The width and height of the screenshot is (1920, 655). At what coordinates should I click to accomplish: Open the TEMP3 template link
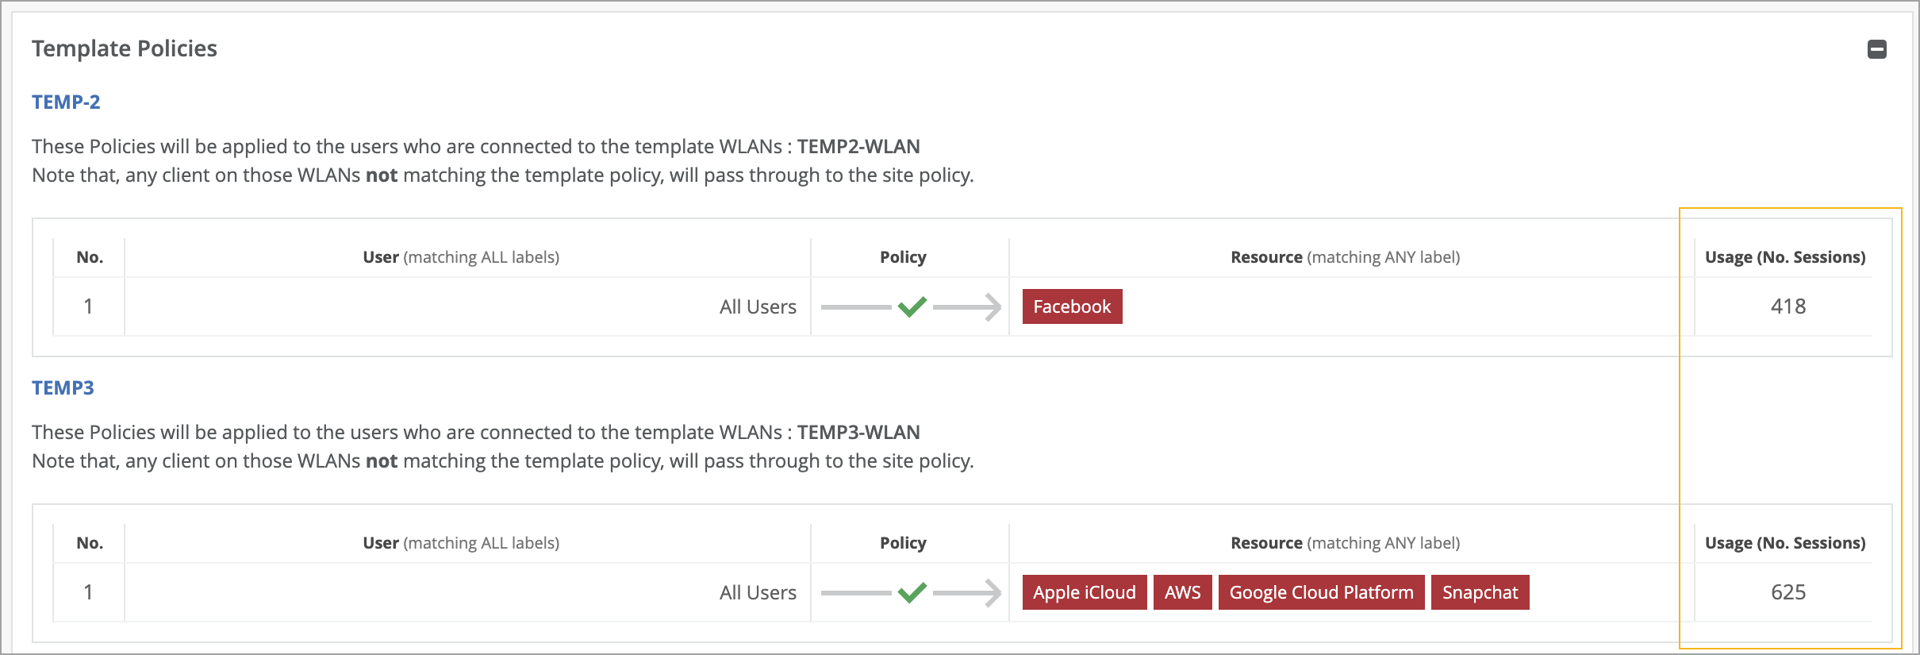click(63, 388)
